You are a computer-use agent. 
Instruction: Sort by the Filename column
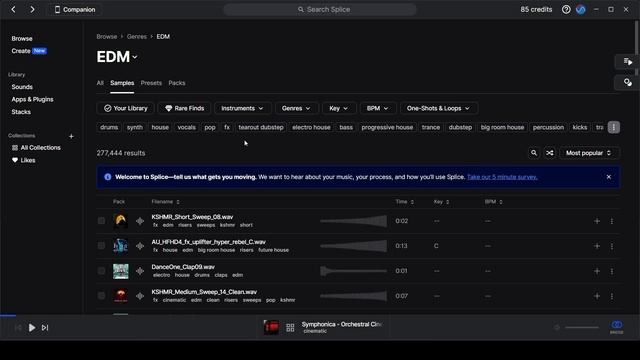[x=165, y=202]
